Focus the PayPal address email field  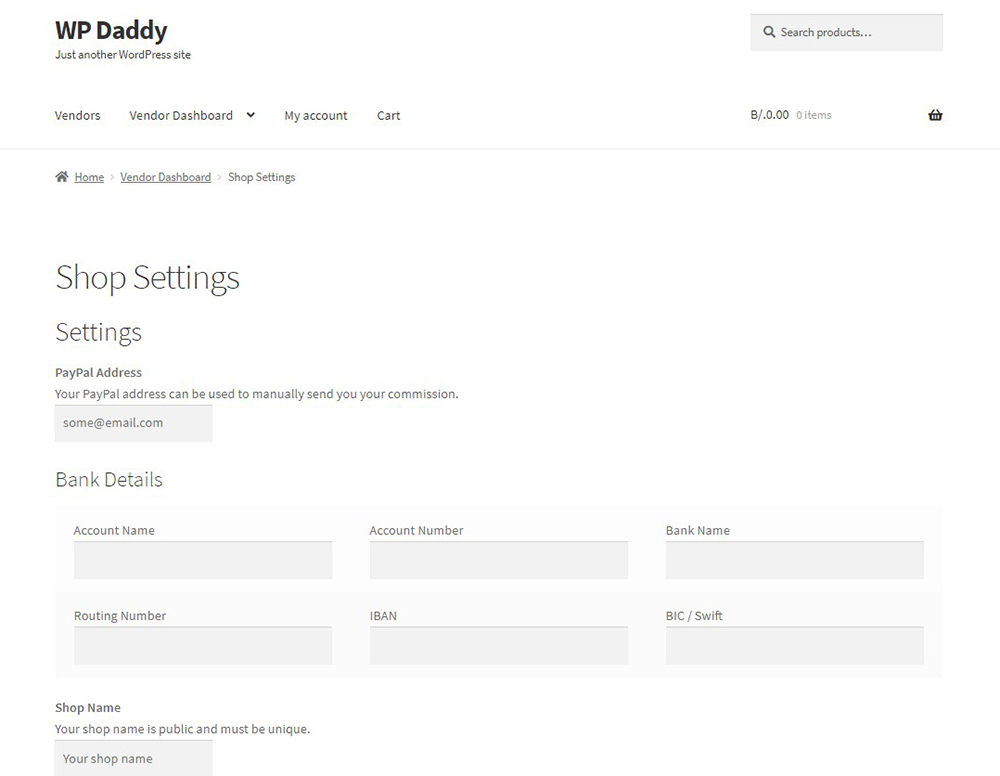(x=133, y=423)
